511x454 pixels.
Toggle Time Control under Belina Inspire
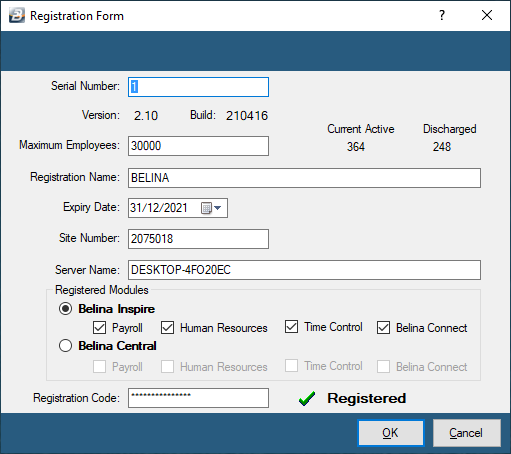pos(291,327)
